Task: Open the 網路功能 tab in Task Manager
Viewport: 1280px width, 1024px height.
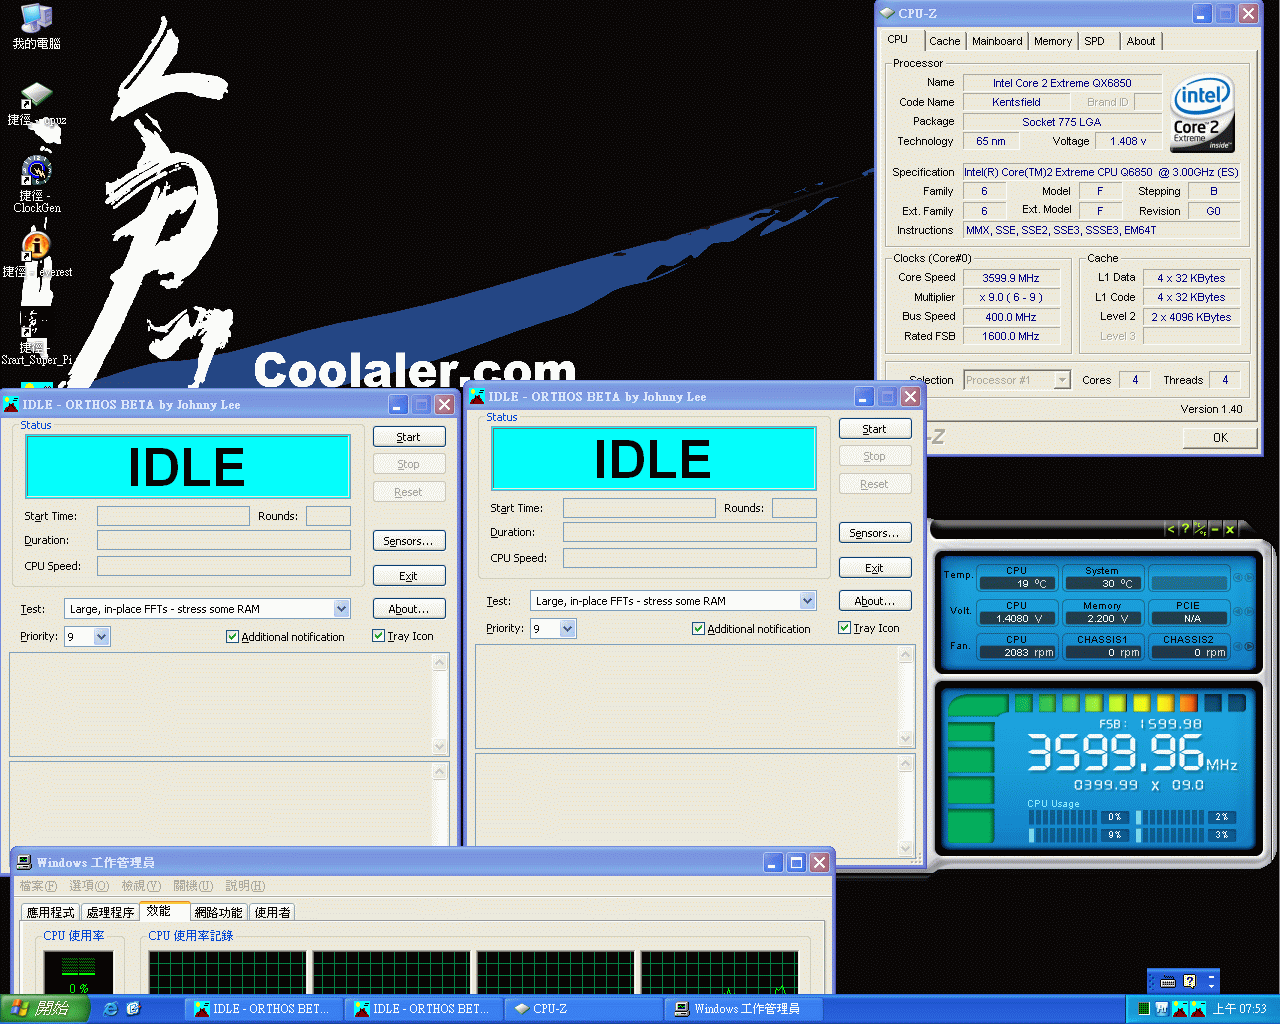Action: point(218,912)
